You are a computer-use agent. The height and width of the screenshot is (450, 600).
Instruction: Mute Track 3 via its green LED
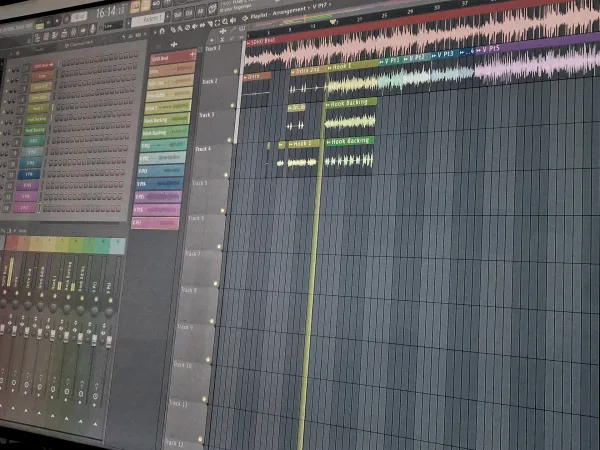(x=229, y=140)
